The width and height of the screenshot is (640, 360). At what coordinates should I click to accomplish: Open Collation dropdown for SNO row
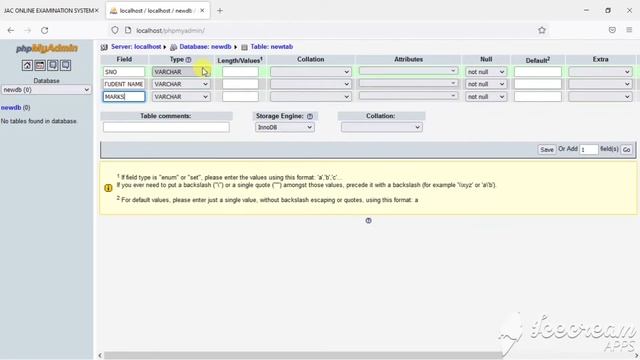coord(310,72)
